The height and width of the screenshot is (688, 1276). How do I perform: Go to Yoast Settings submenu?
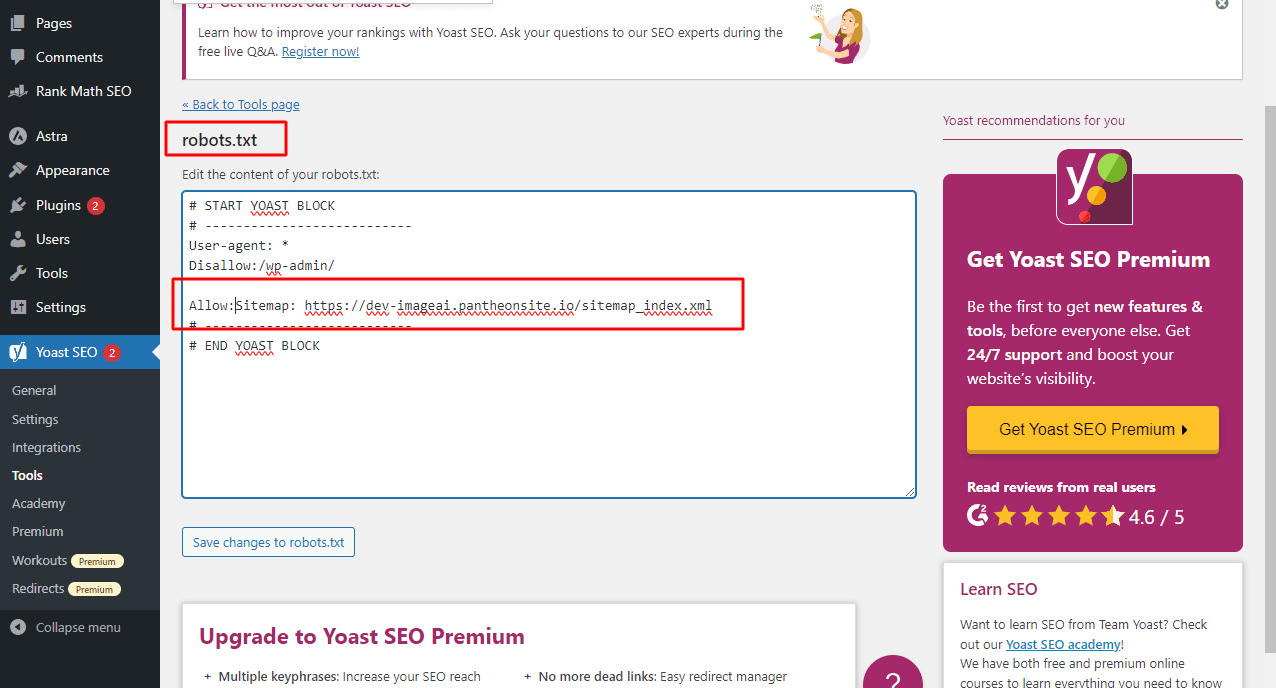coord(35,419)
